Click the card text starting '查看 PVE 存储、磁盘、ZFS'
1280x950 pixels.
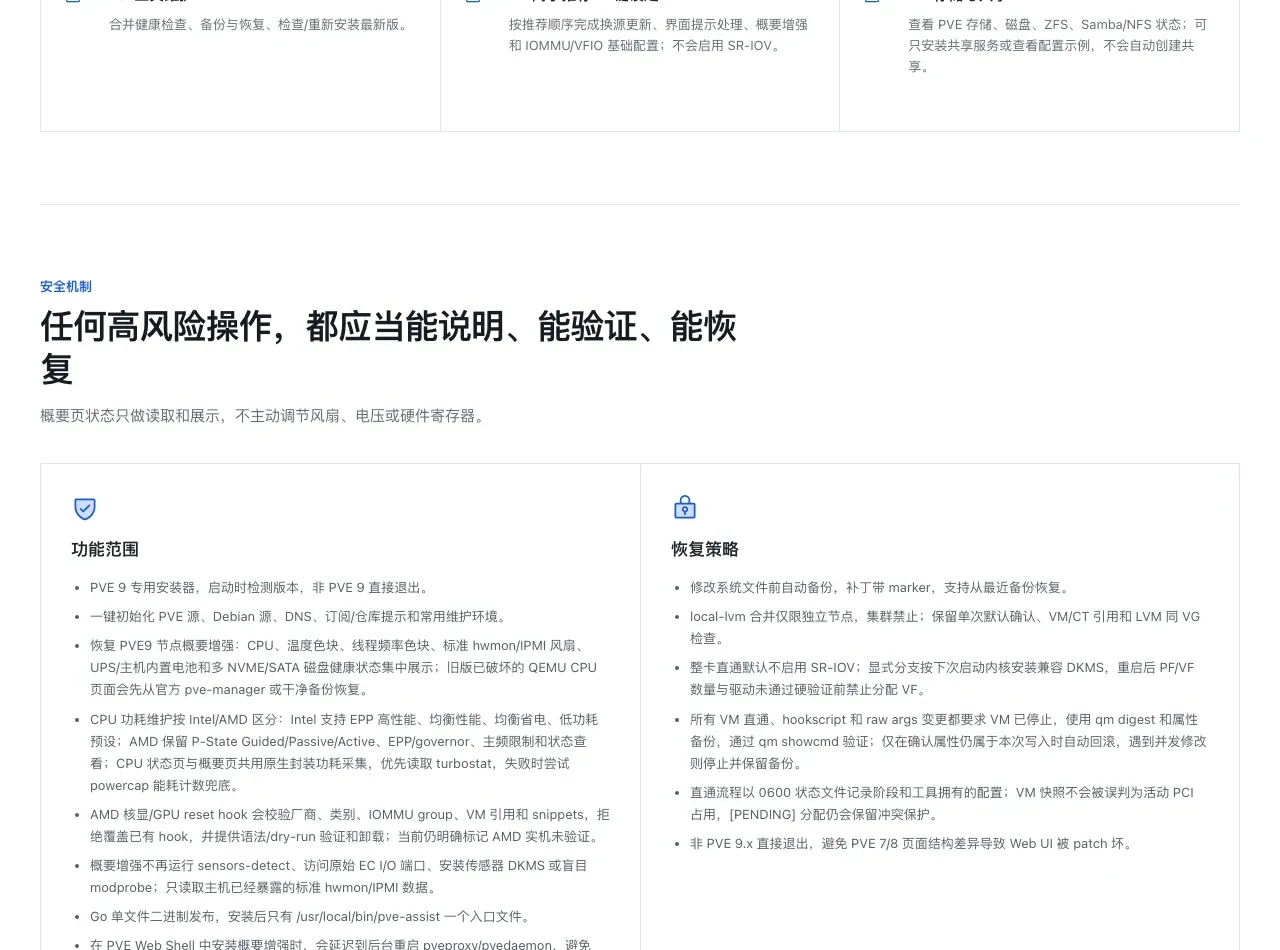click(1058, 45)
